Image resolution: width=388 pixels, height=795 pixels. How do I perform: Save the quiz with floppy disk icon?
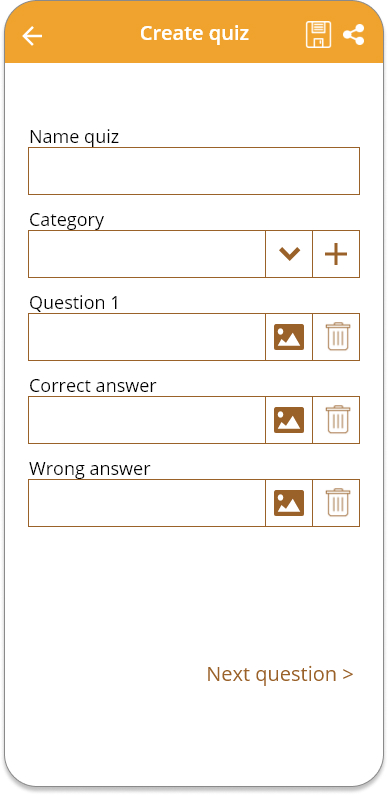pyautogui.click(x=319, y=34)
